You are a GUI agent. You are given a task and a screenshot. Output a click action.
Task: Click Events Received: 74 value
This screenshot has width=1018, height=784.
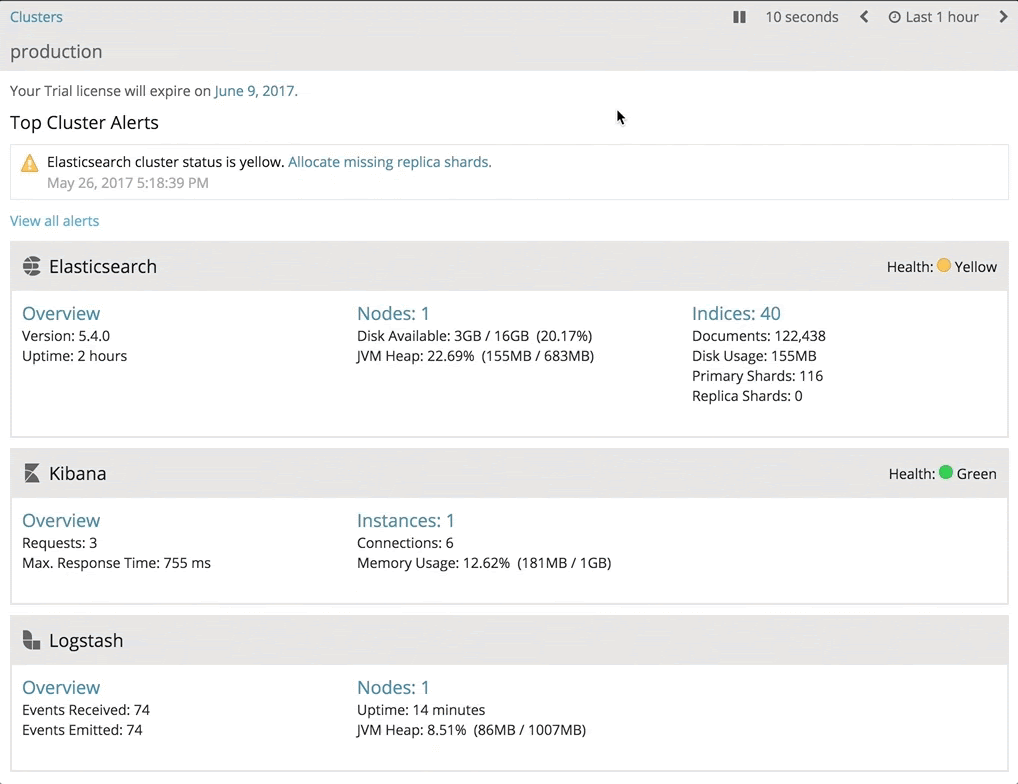(x=86, y=710)
